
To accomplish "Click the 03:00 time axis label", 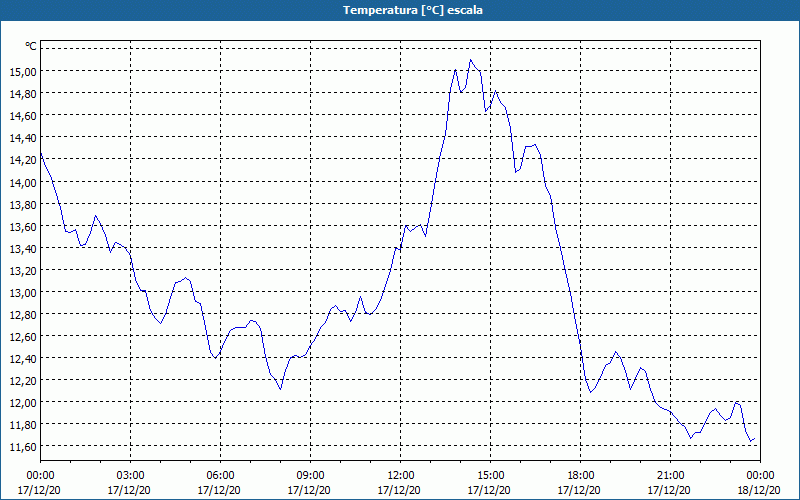I will click(x=130, y=476).
